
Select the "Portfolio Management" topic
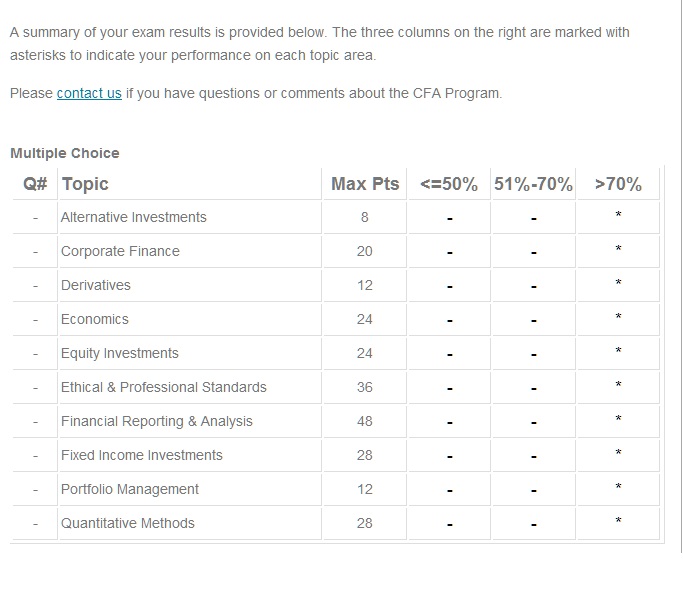click(x=130, y=489)
